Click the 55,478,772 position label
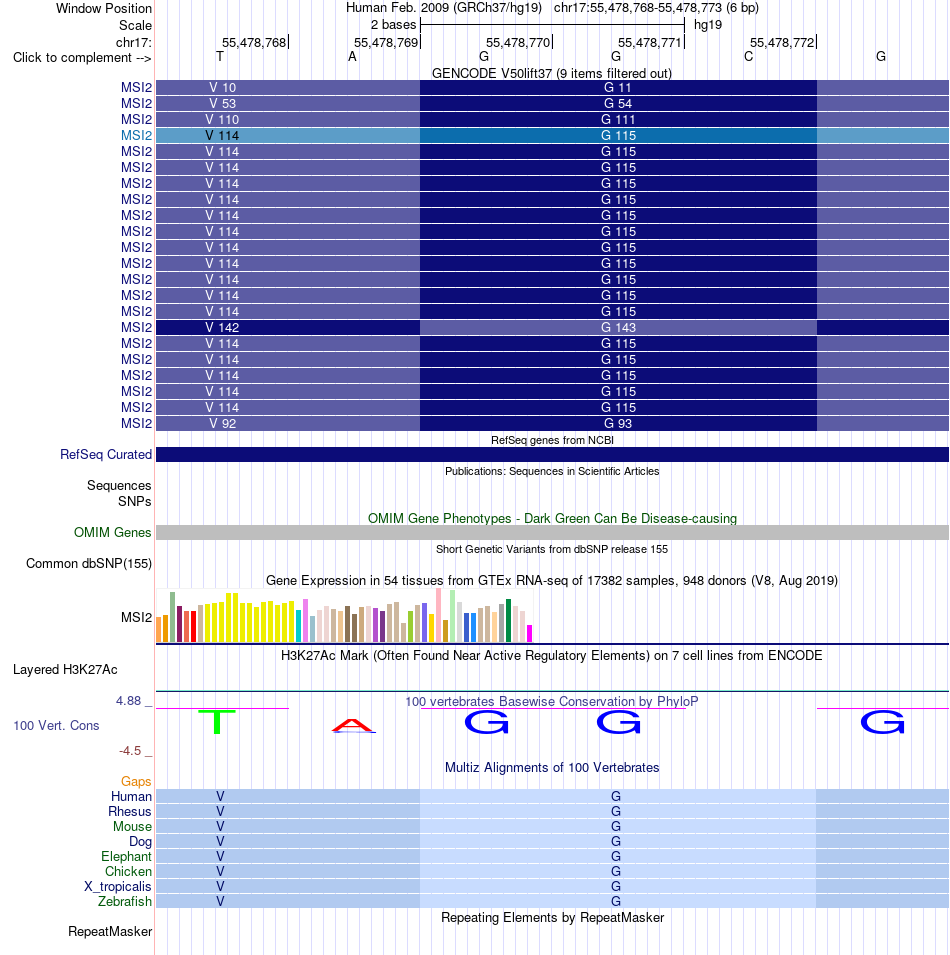The image size is (950, 955). 782,43
